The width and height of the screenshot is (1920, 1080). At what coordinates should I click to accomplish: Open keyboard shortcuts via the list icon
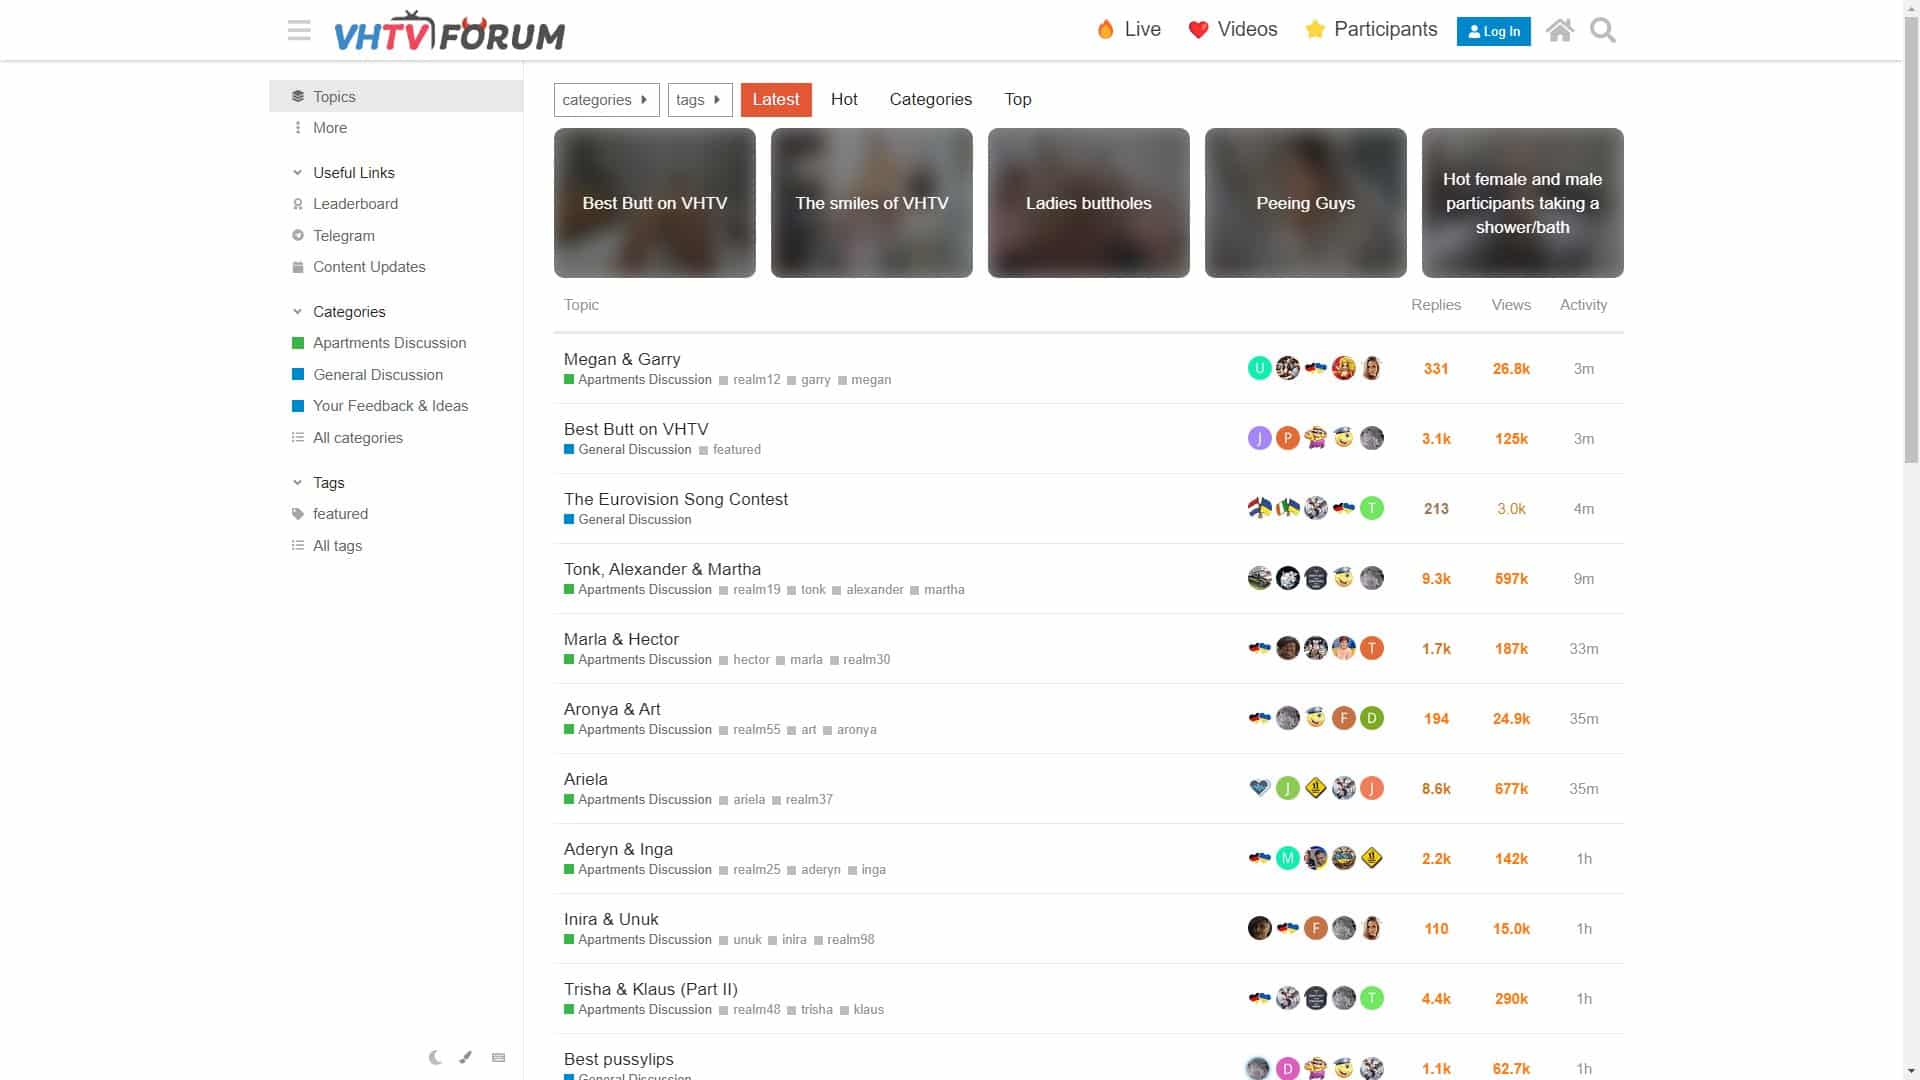coord(498,1056)
